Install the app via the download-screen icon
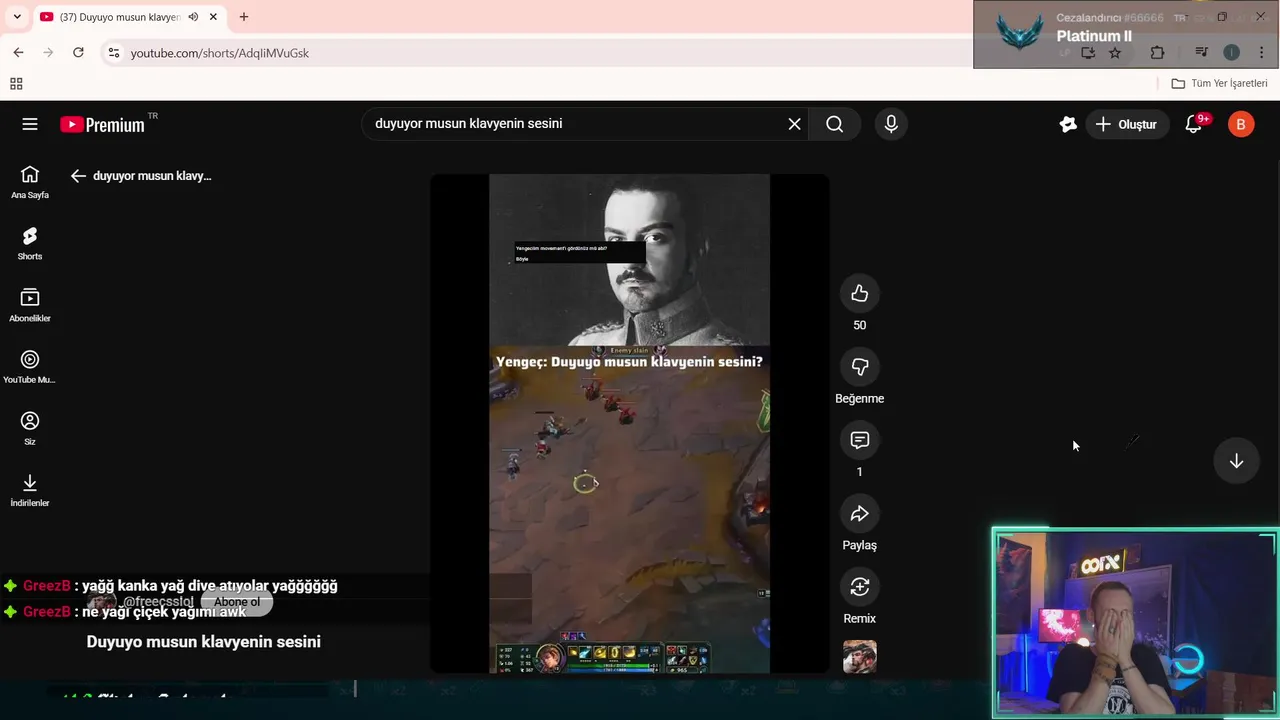 click(x=1088, y=52)
